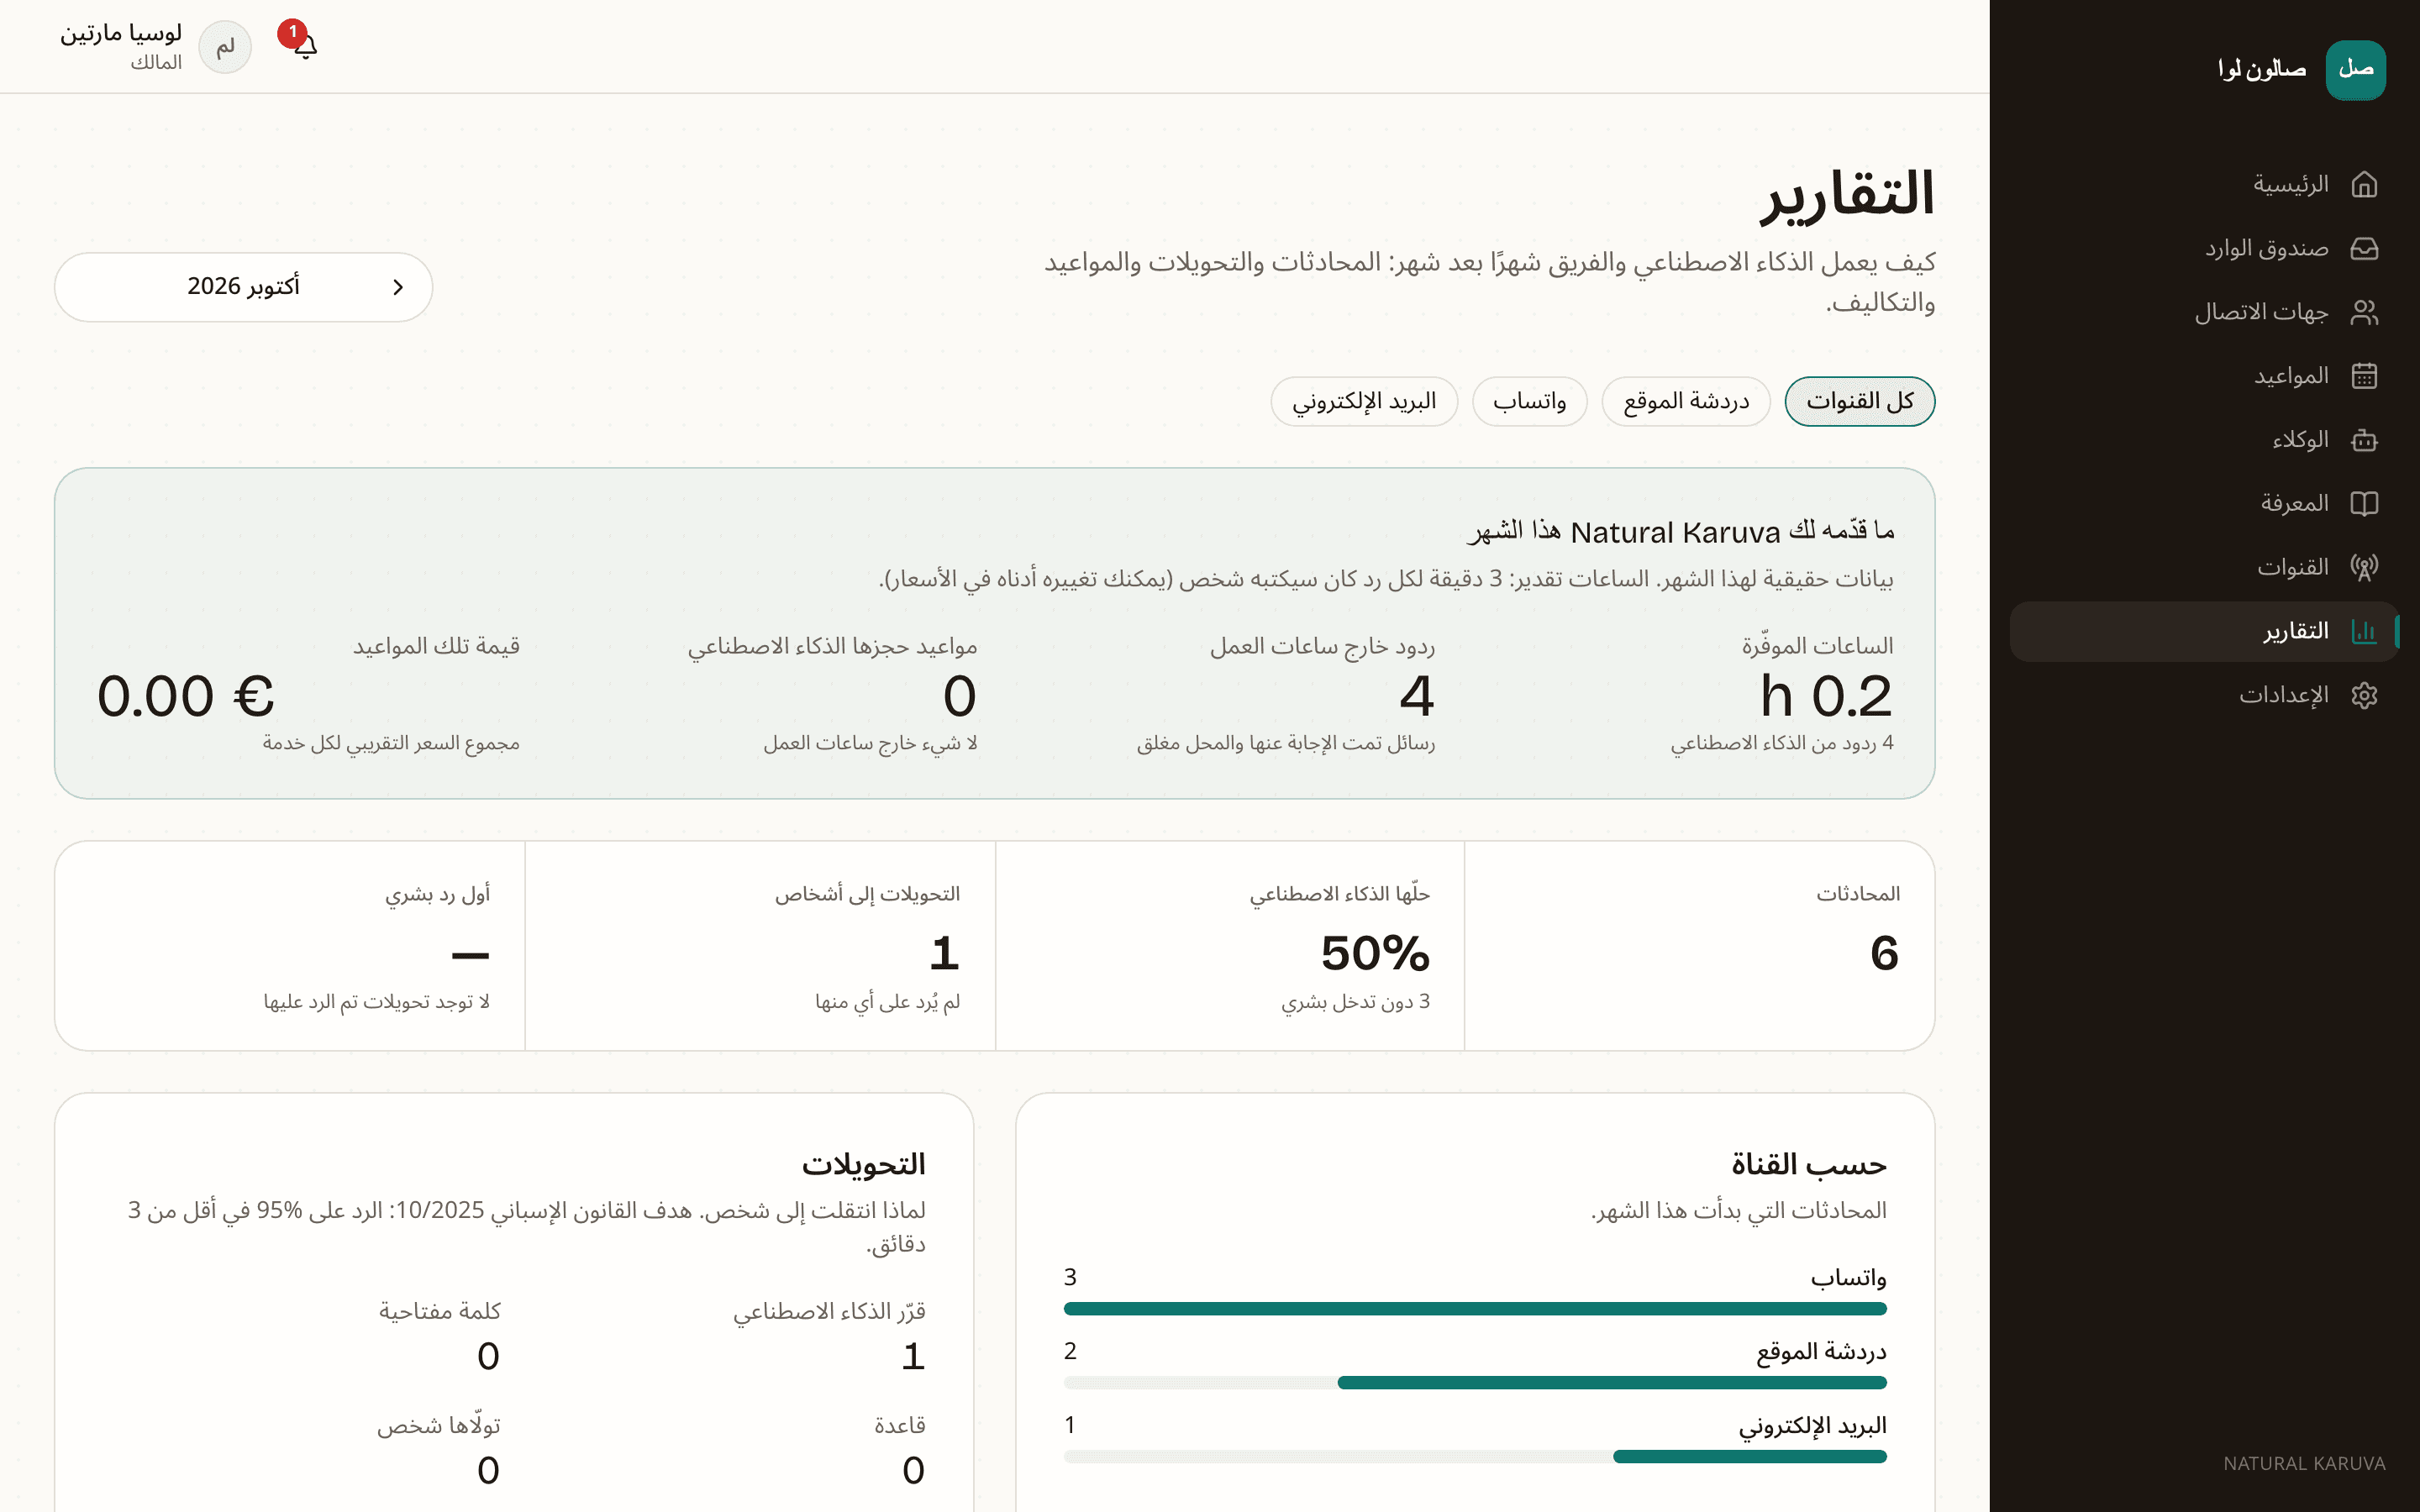Select the كل القنوات filter chip

coord(1859,402)
